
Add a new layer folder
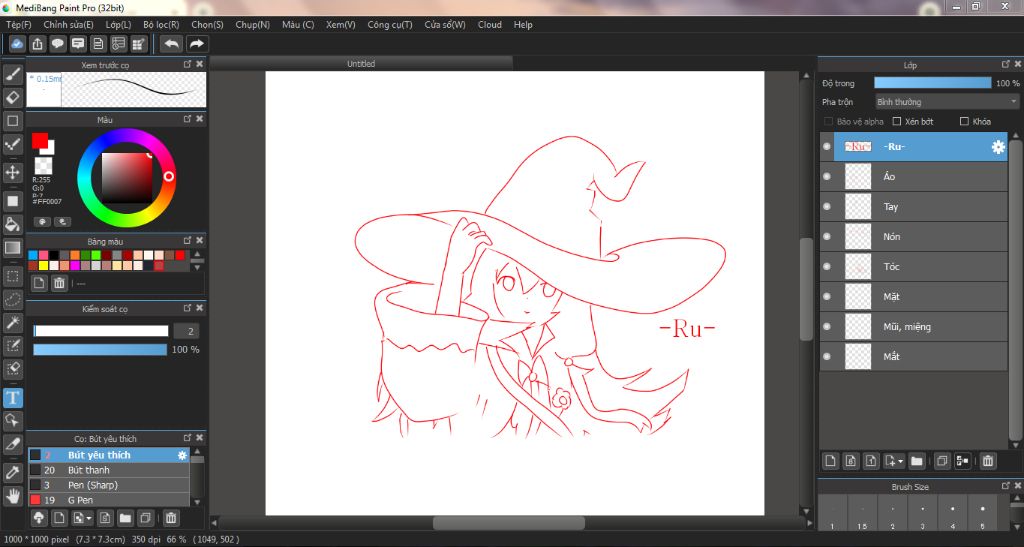point(917,461)
